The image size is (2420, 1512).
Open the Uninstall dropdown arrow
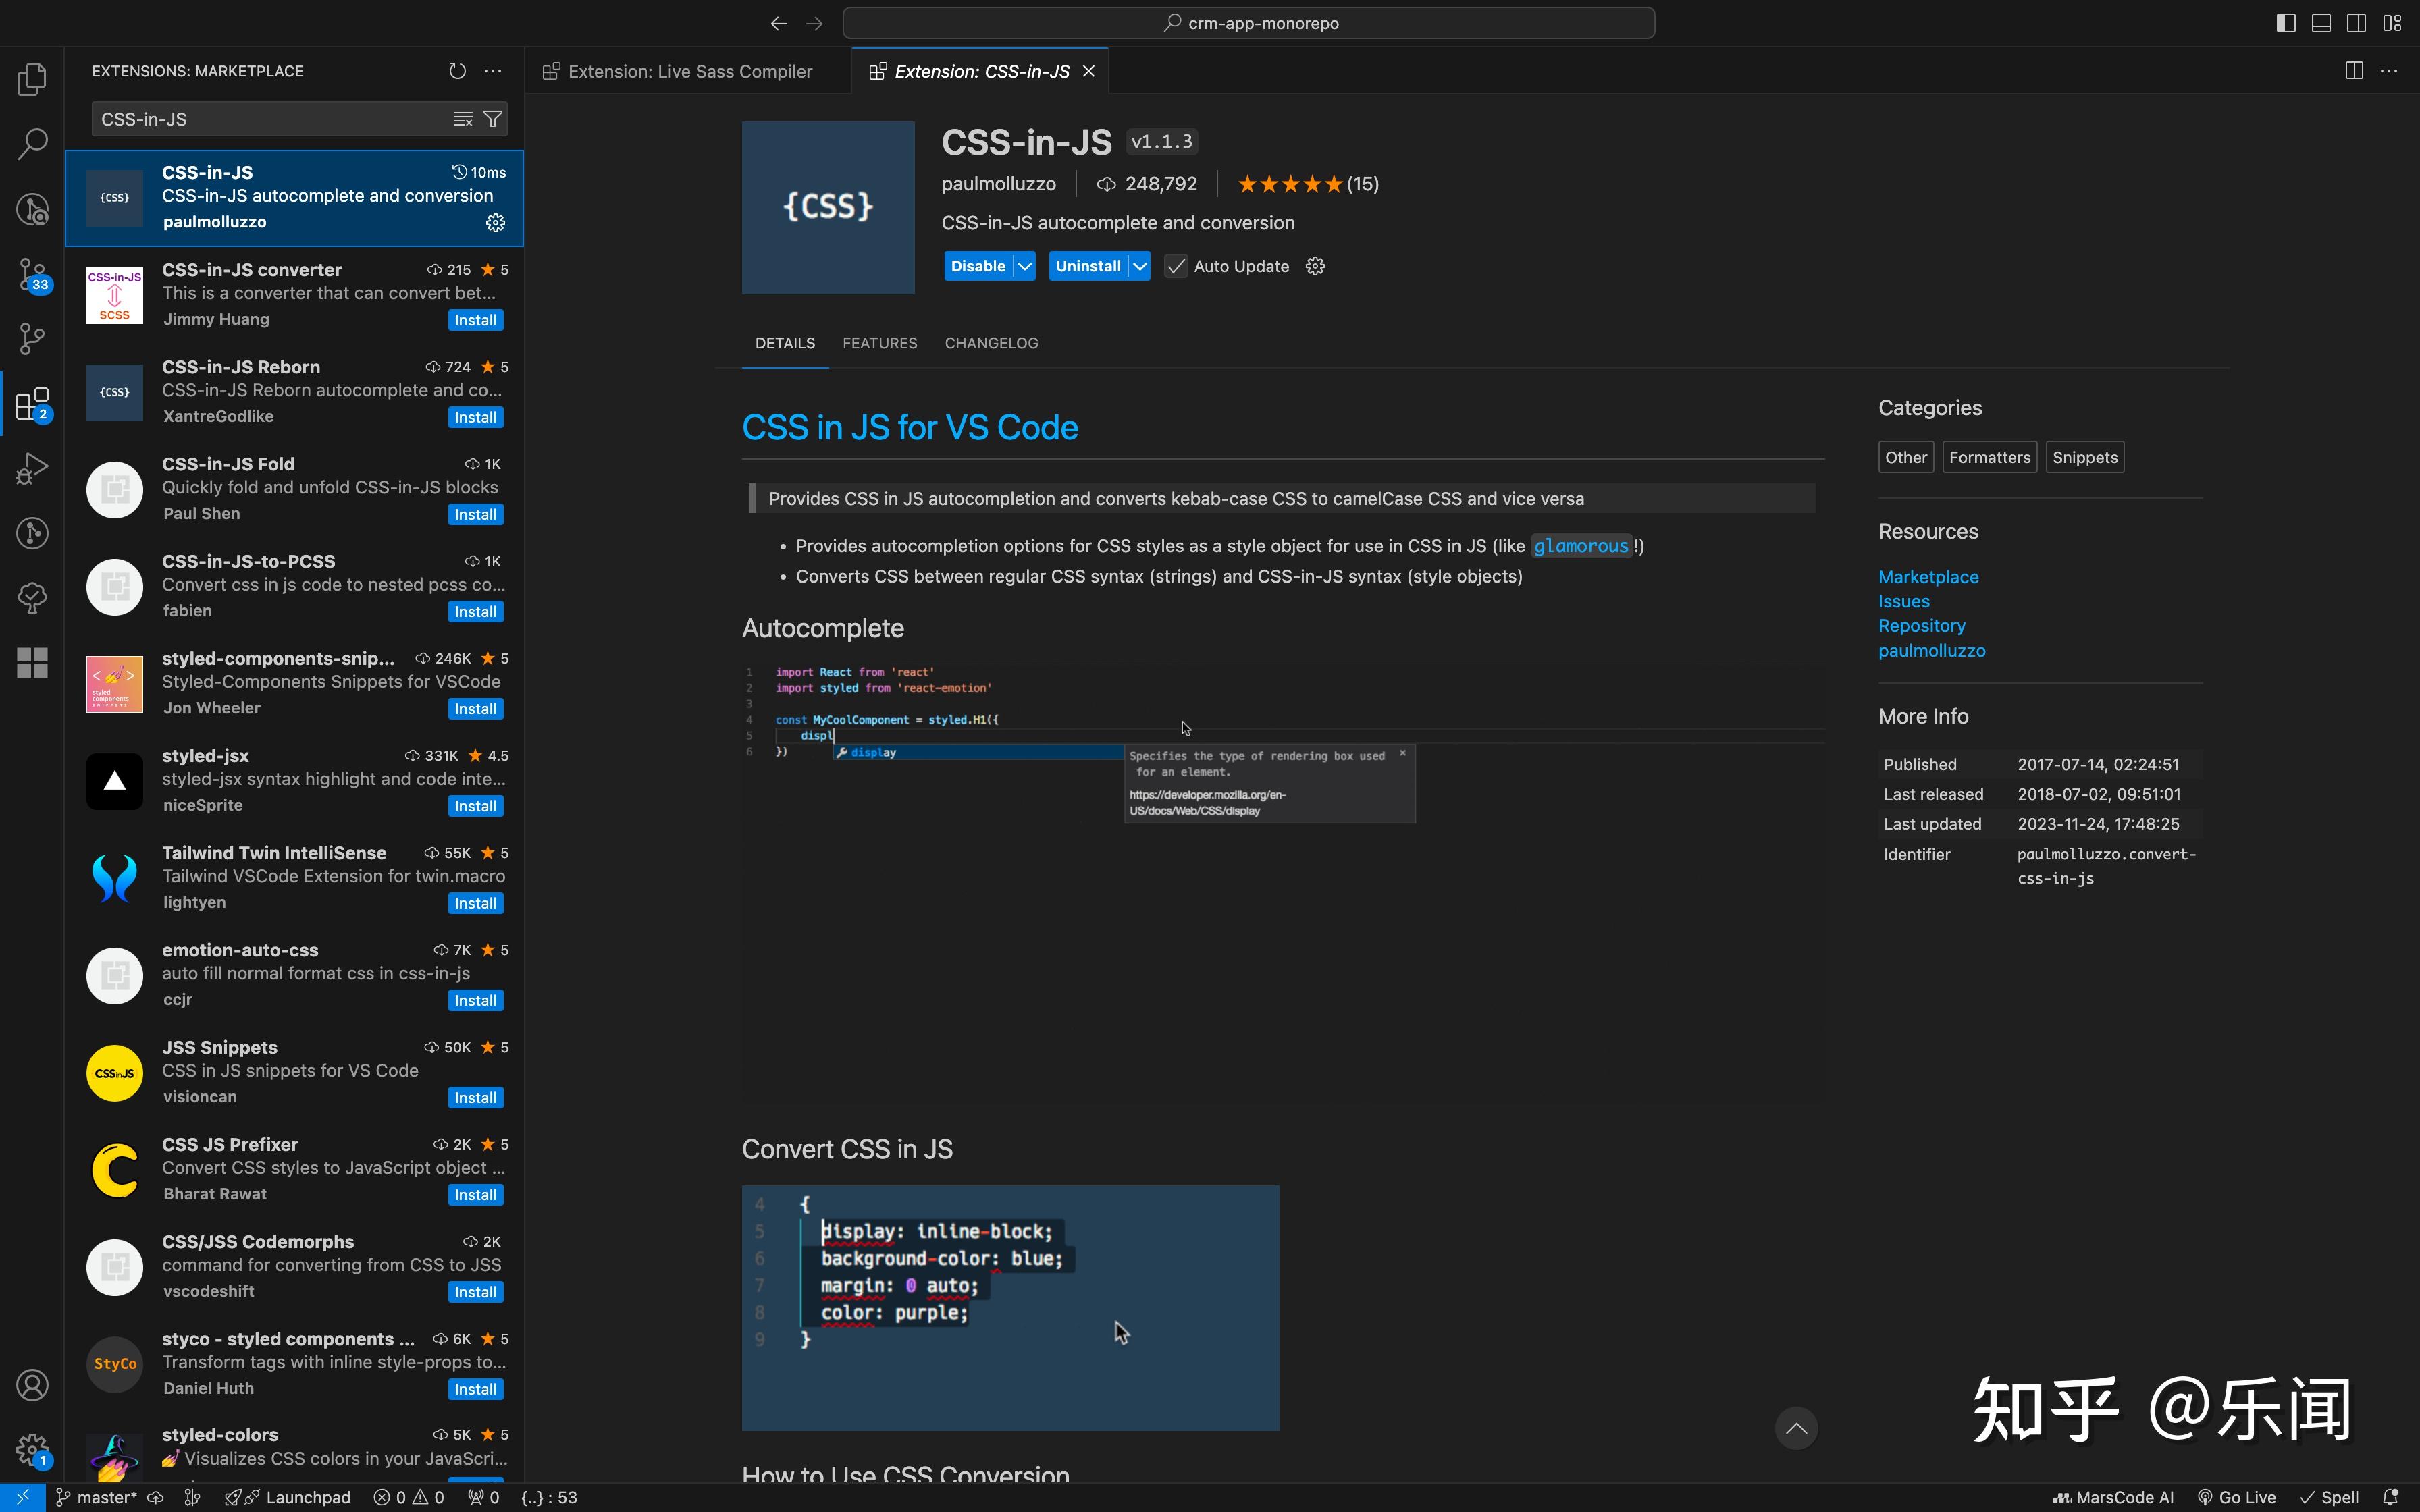point(1140,266)
